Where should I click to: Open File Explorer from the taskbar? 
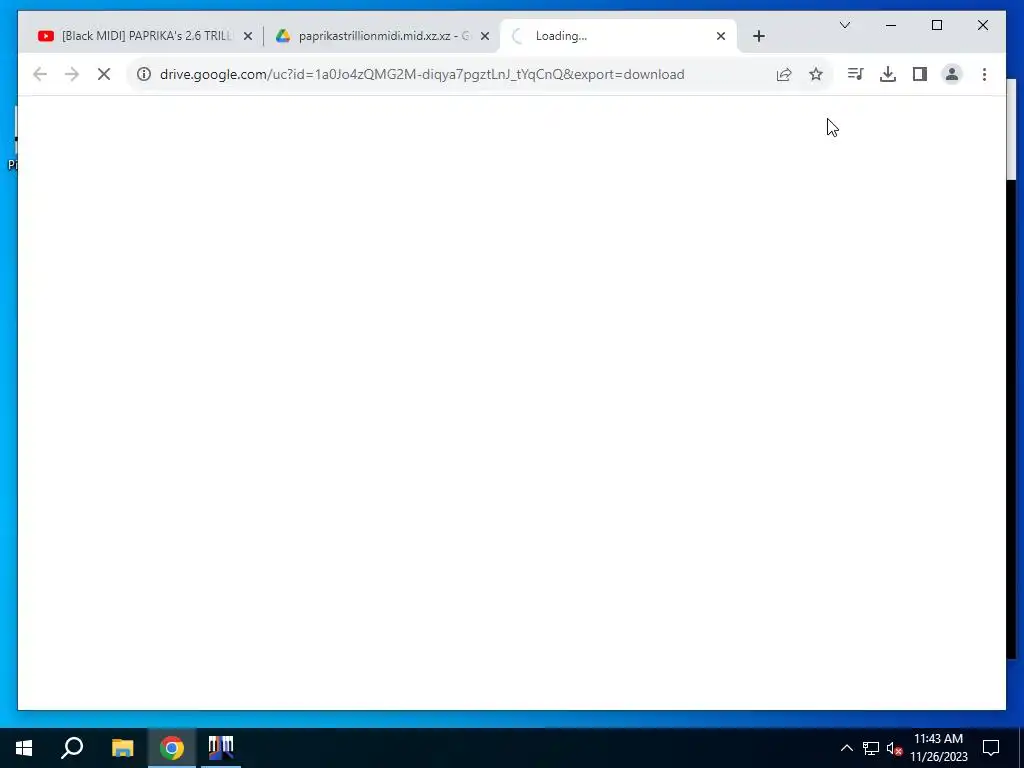[x=122, y=748]
